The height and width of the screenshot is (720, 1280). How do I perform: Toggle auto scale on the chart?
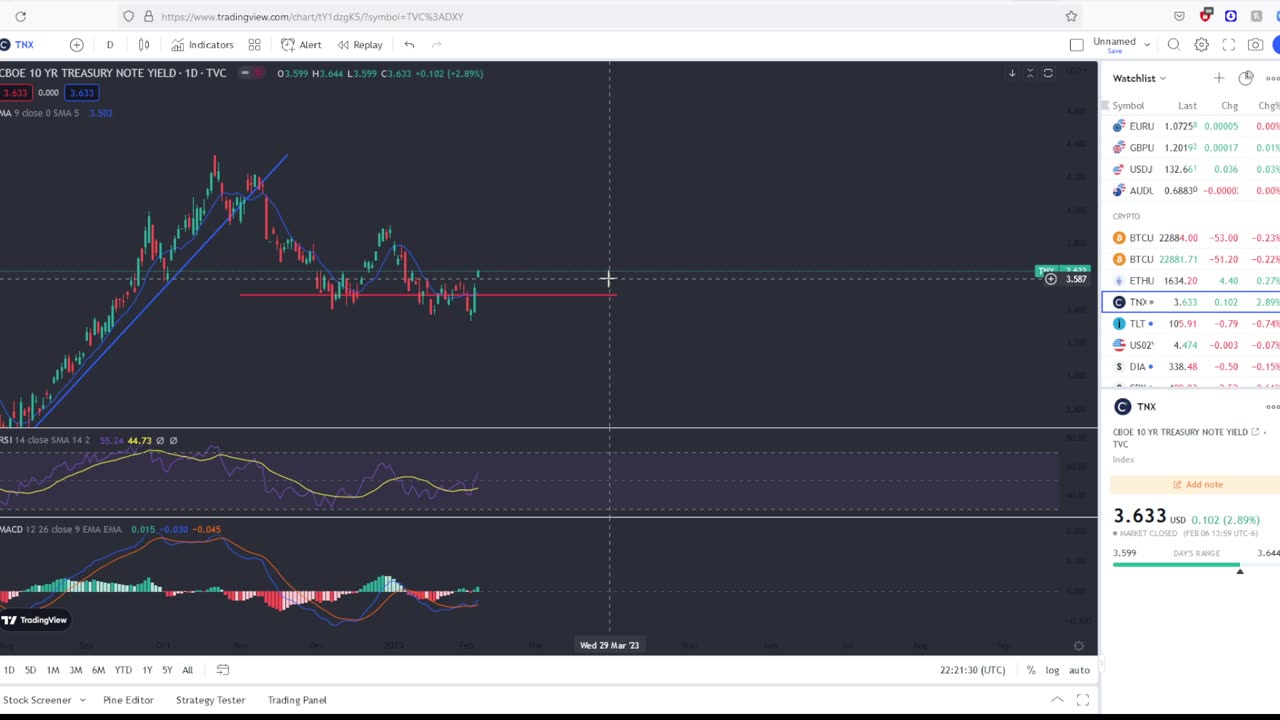[x=1079, y=670]
